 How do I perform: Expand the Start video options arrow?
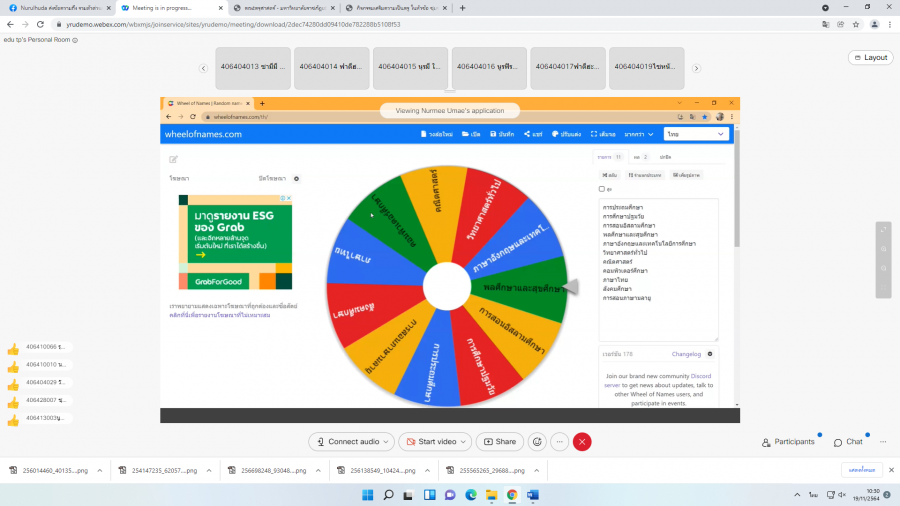(463, 441)
